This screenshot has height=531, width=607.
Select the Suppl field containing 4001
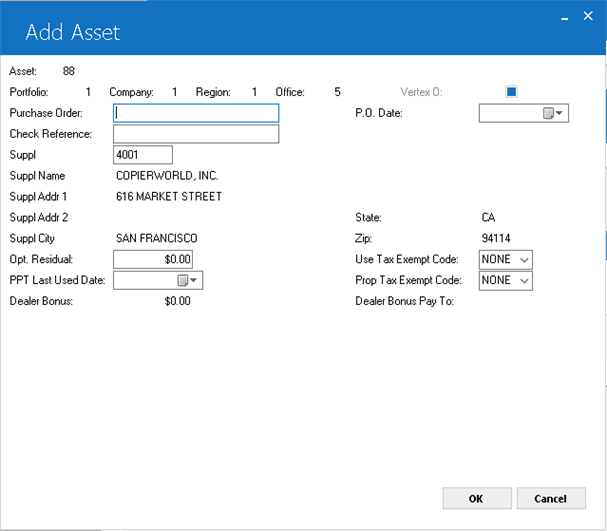[143, 155]
